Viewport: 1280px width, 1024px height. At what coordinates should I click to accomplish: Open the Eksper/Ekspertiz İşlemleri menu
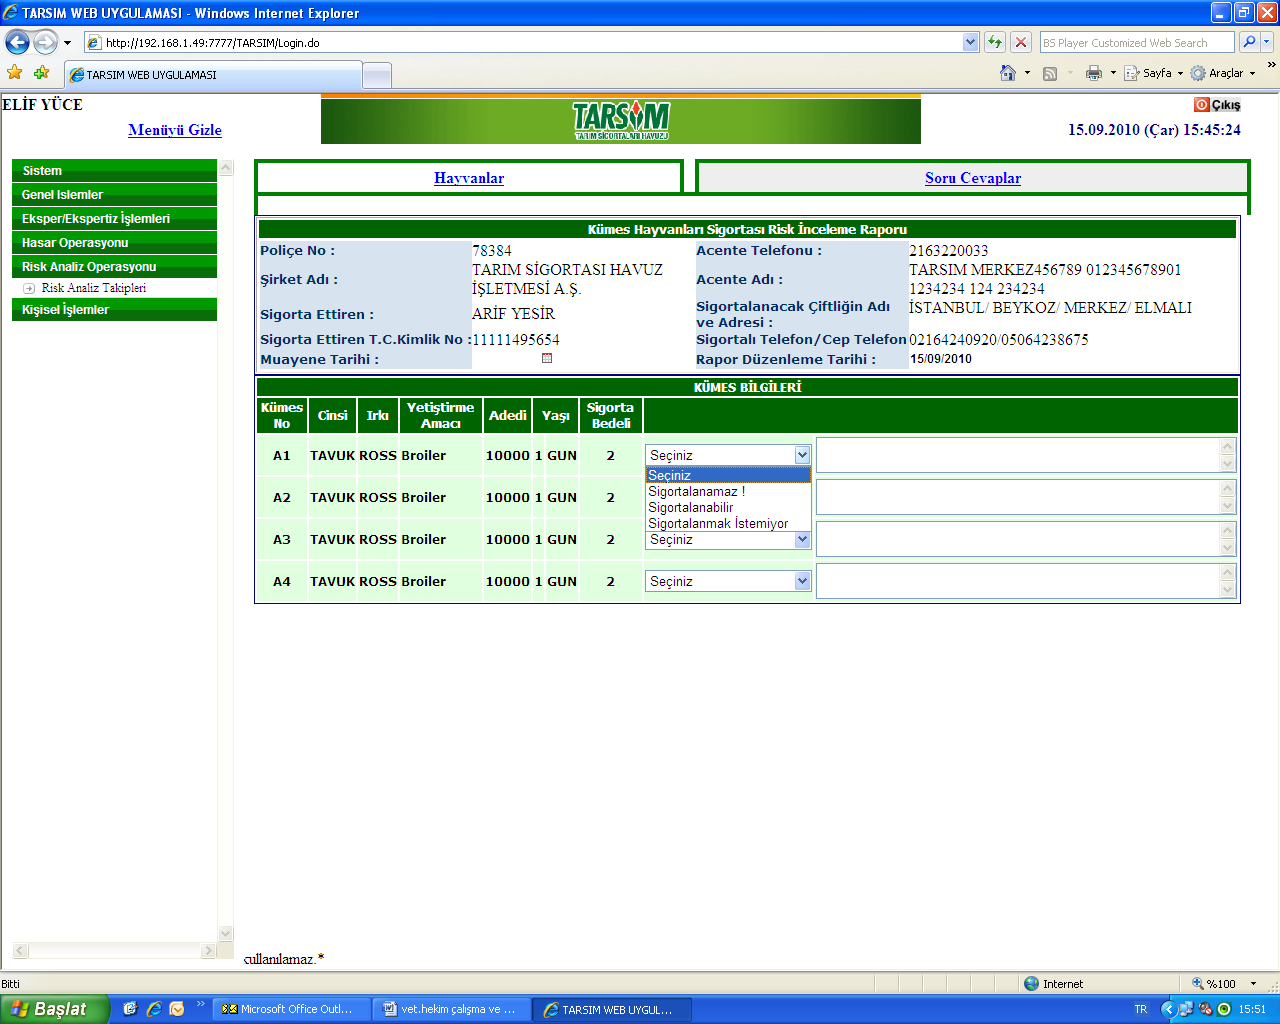(x=114, y=219)
